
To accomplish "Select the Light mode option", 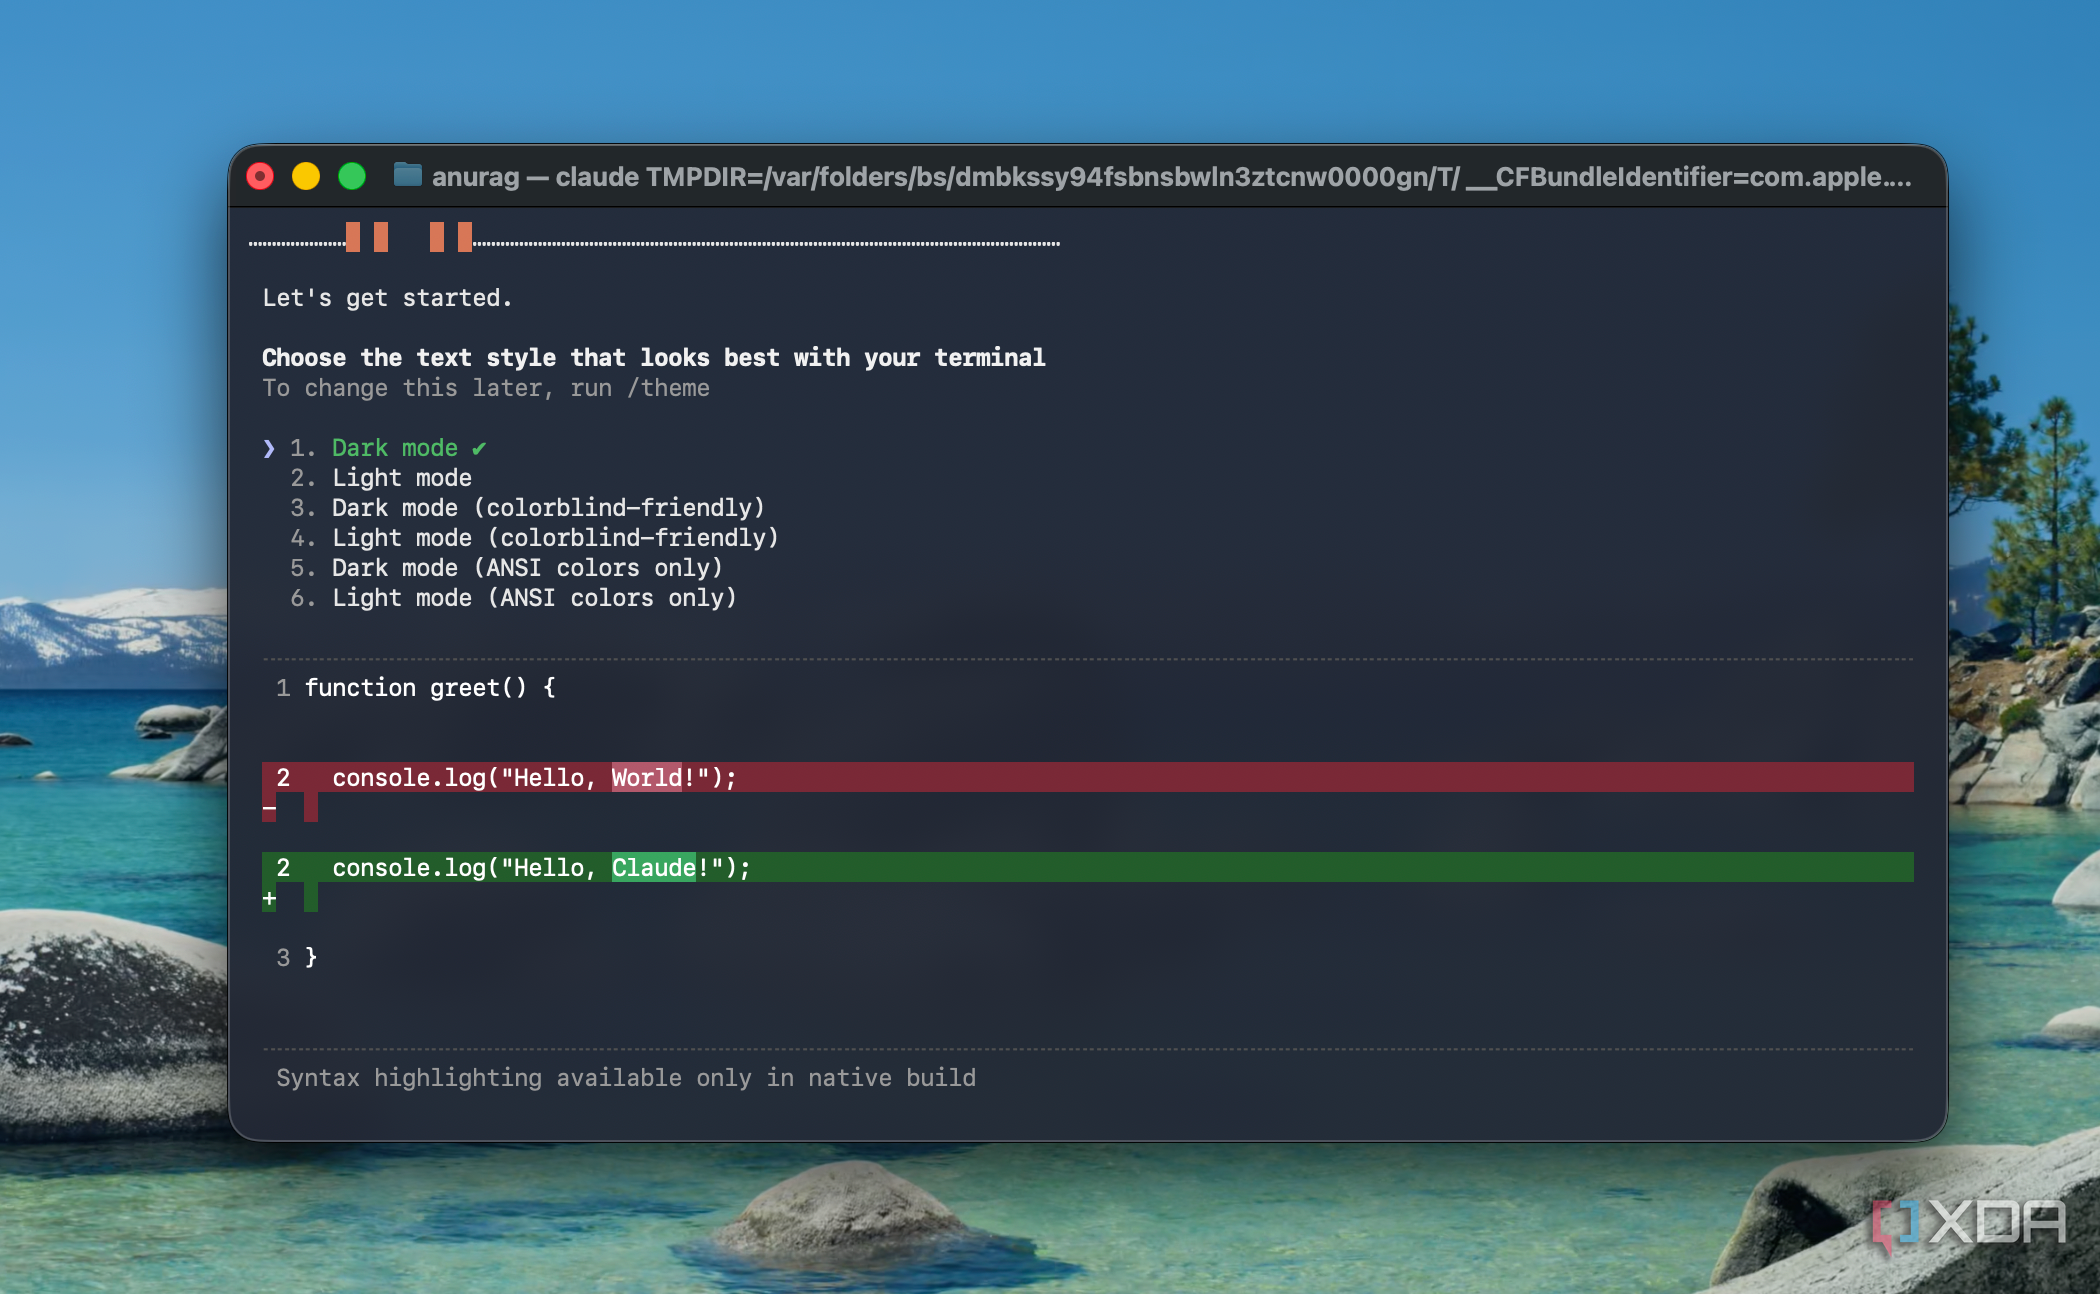I will [x=401, y=478].
